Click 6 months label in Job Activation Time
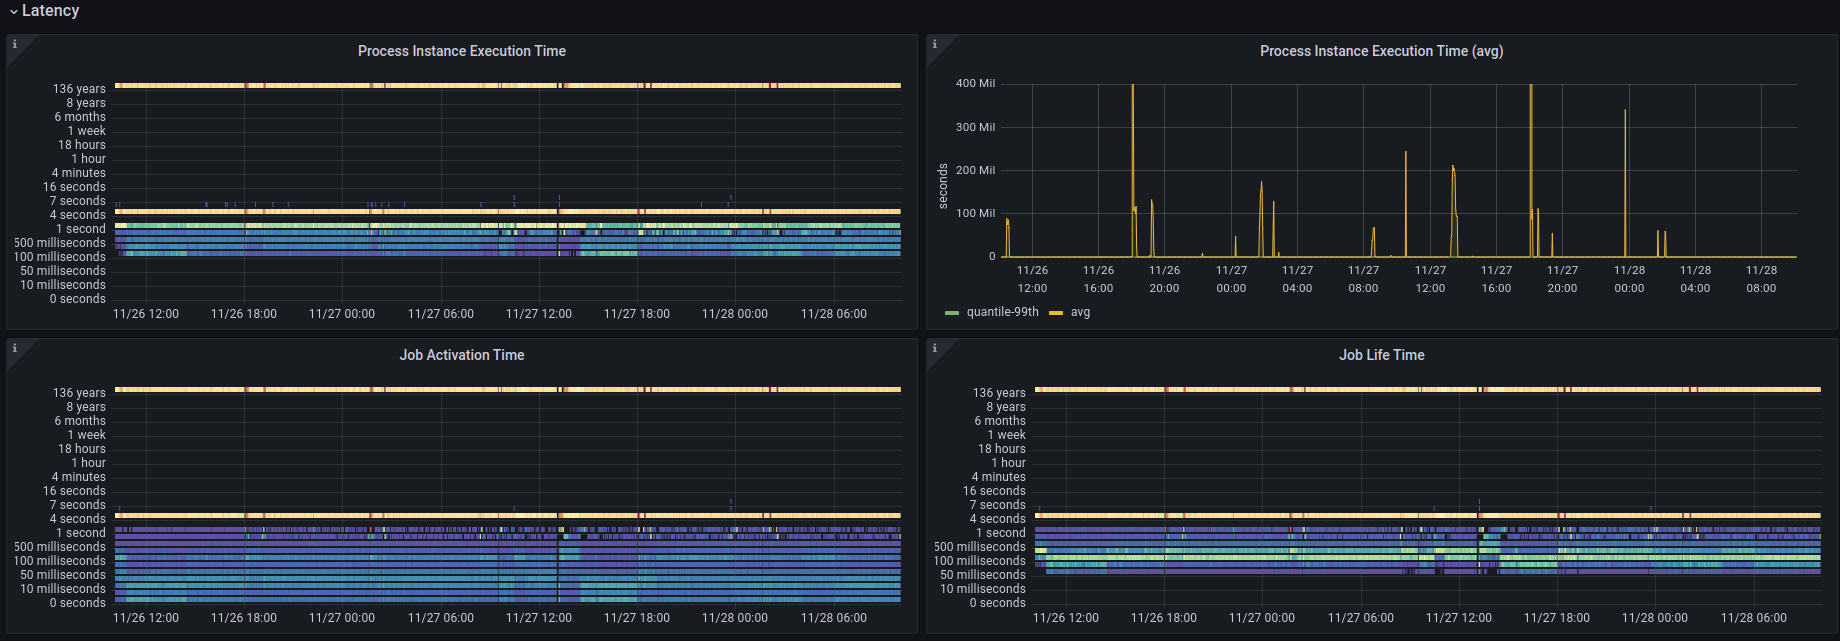This screenshot has width=1840, height=641. pos(80,421)
